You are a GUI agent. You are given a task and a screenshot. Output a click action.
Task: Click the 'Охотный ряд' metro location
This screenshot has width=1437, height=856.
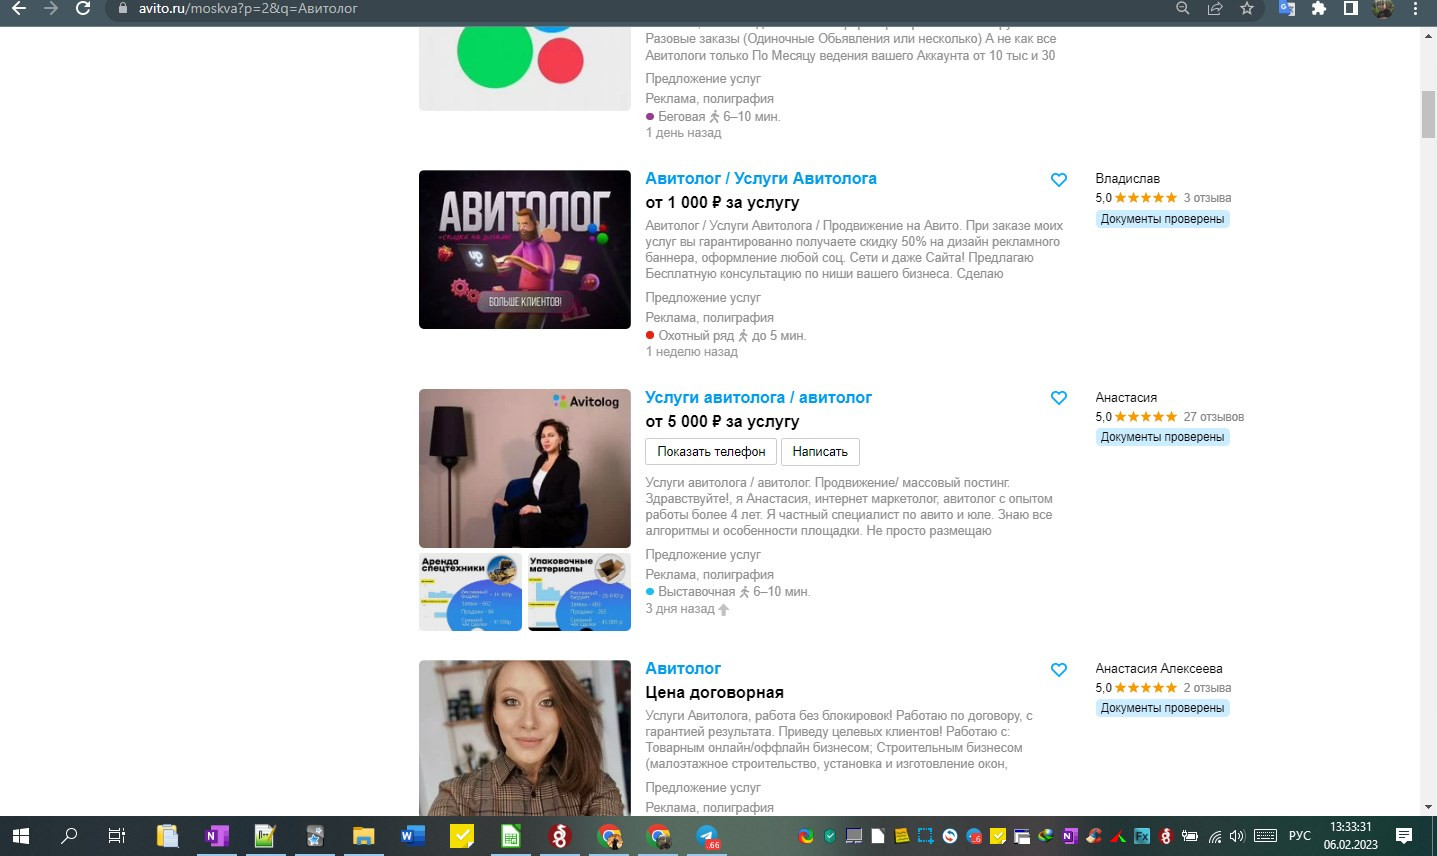(x=695, y=336)
